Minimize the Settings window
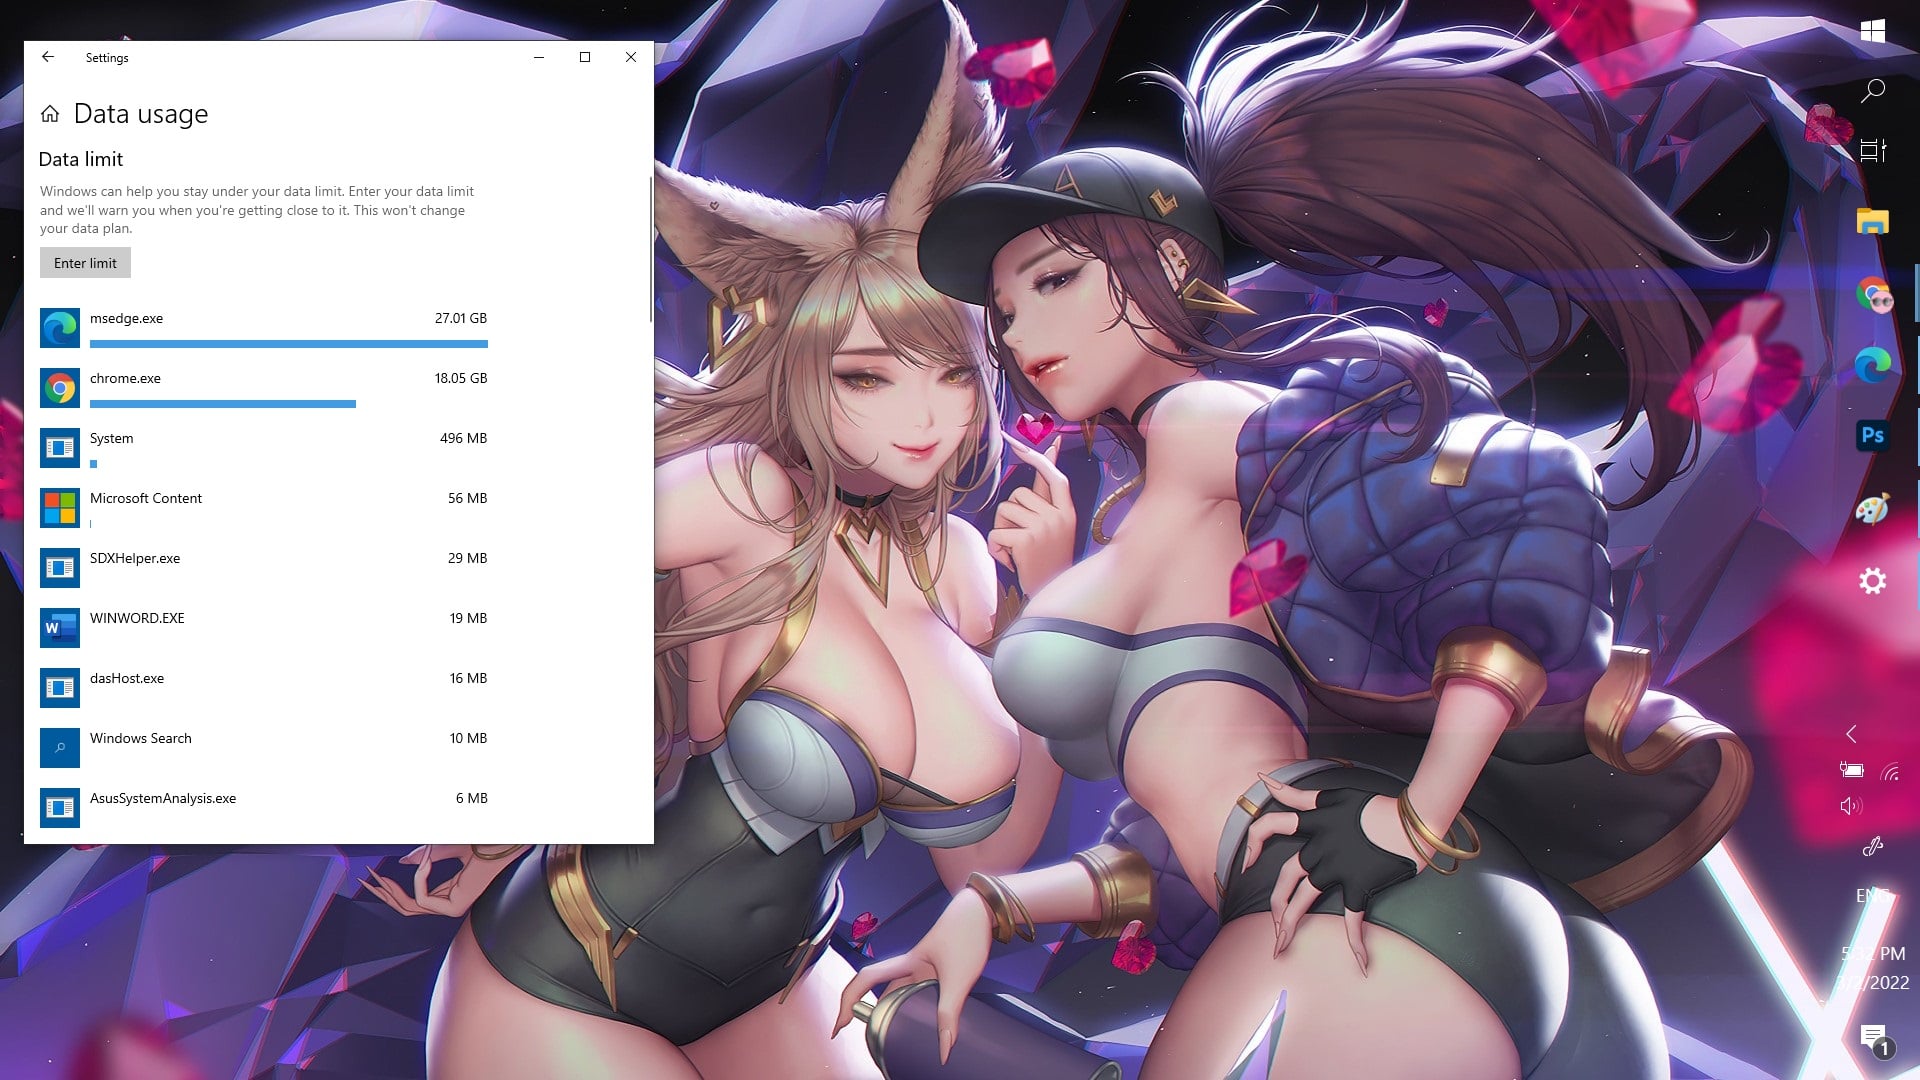Viewport: 1920px width, 1080px height. (x=539, y=57)
